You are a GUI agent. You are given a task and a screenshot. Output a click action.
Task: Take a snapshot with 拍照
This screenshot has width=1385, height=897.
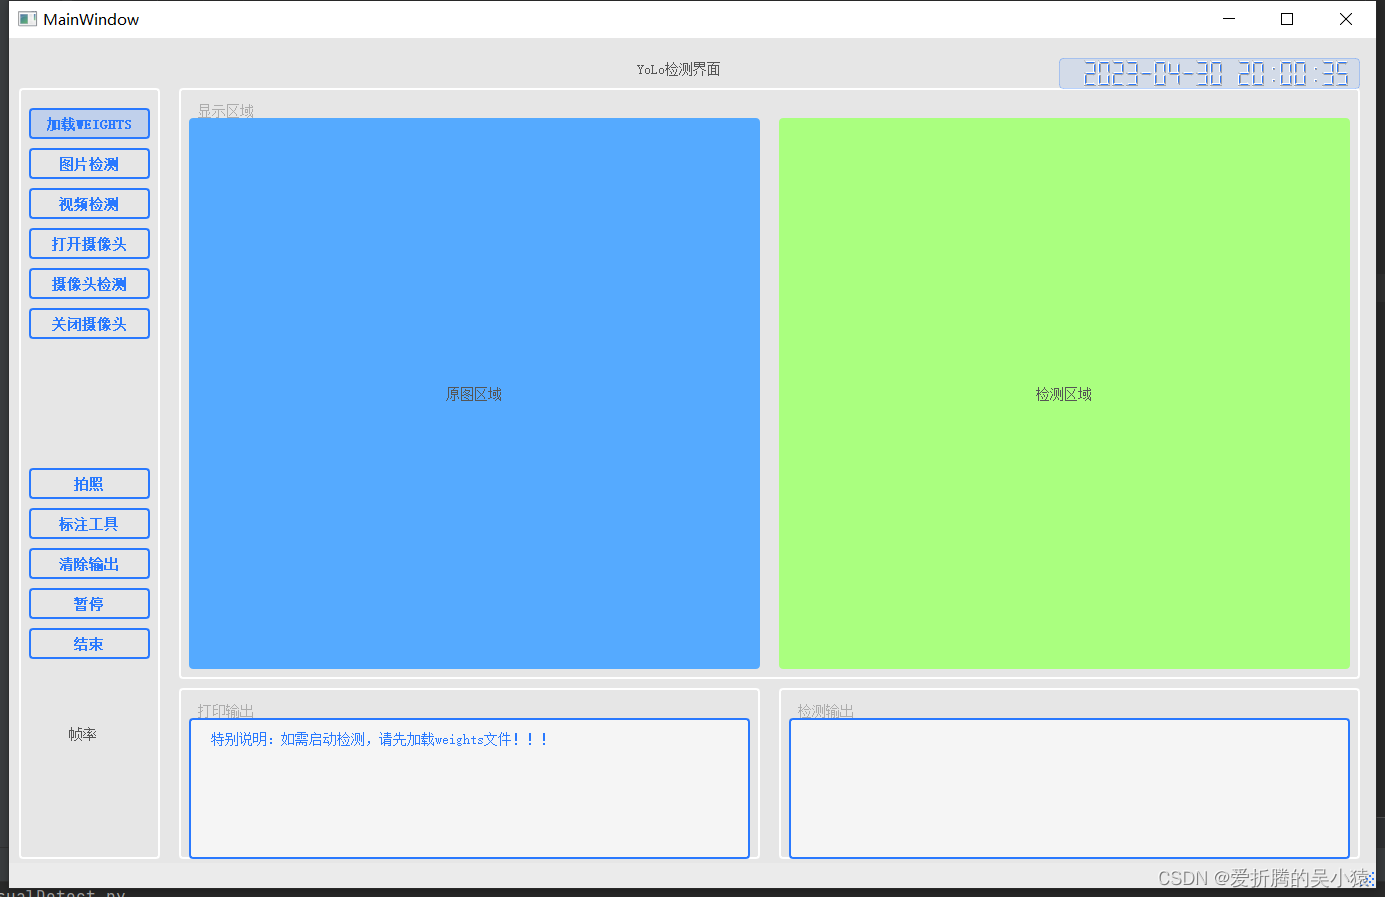[89, 484]
